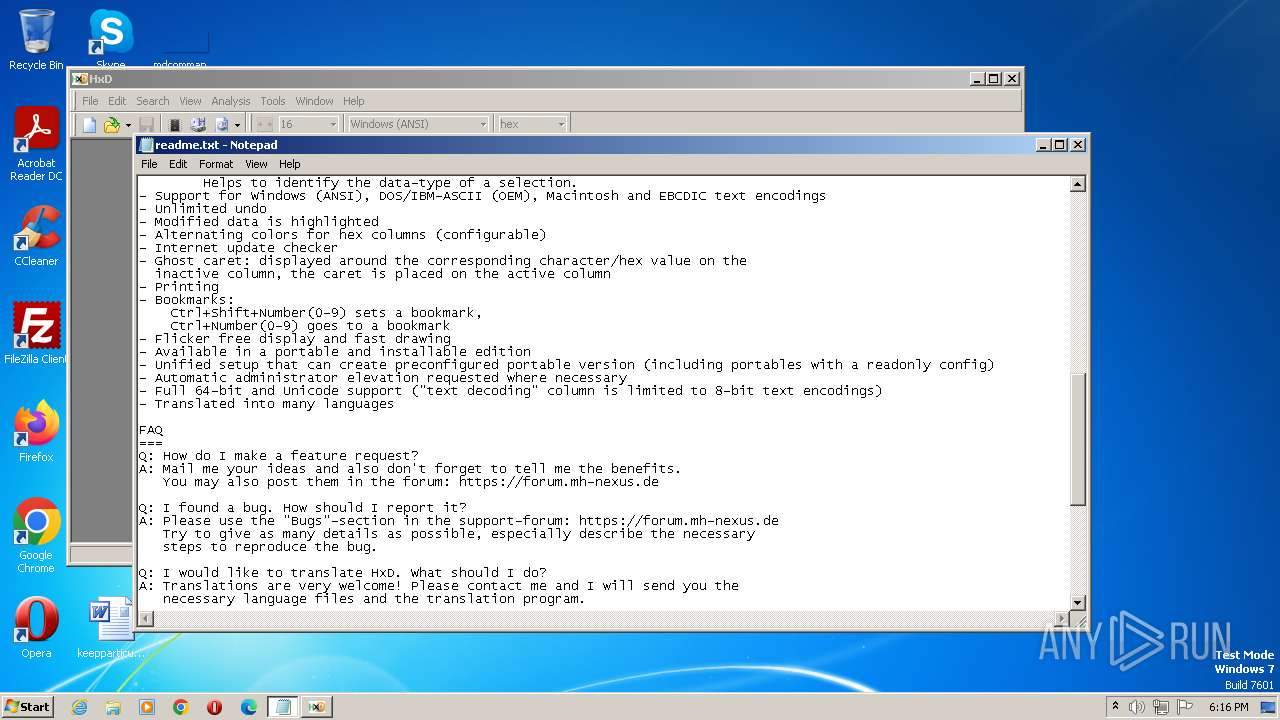
Task: Click the Save disk icon in HxD toolbar
Action: 146,124
